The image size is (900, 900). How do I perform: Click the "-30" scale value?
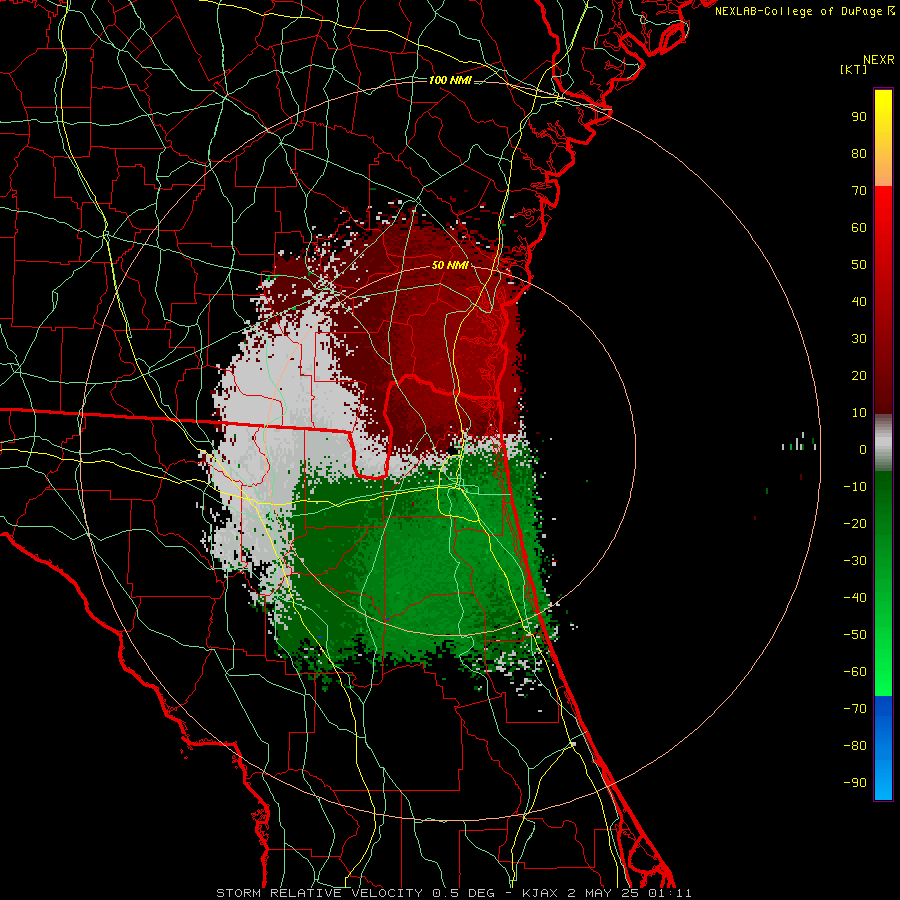855,561
